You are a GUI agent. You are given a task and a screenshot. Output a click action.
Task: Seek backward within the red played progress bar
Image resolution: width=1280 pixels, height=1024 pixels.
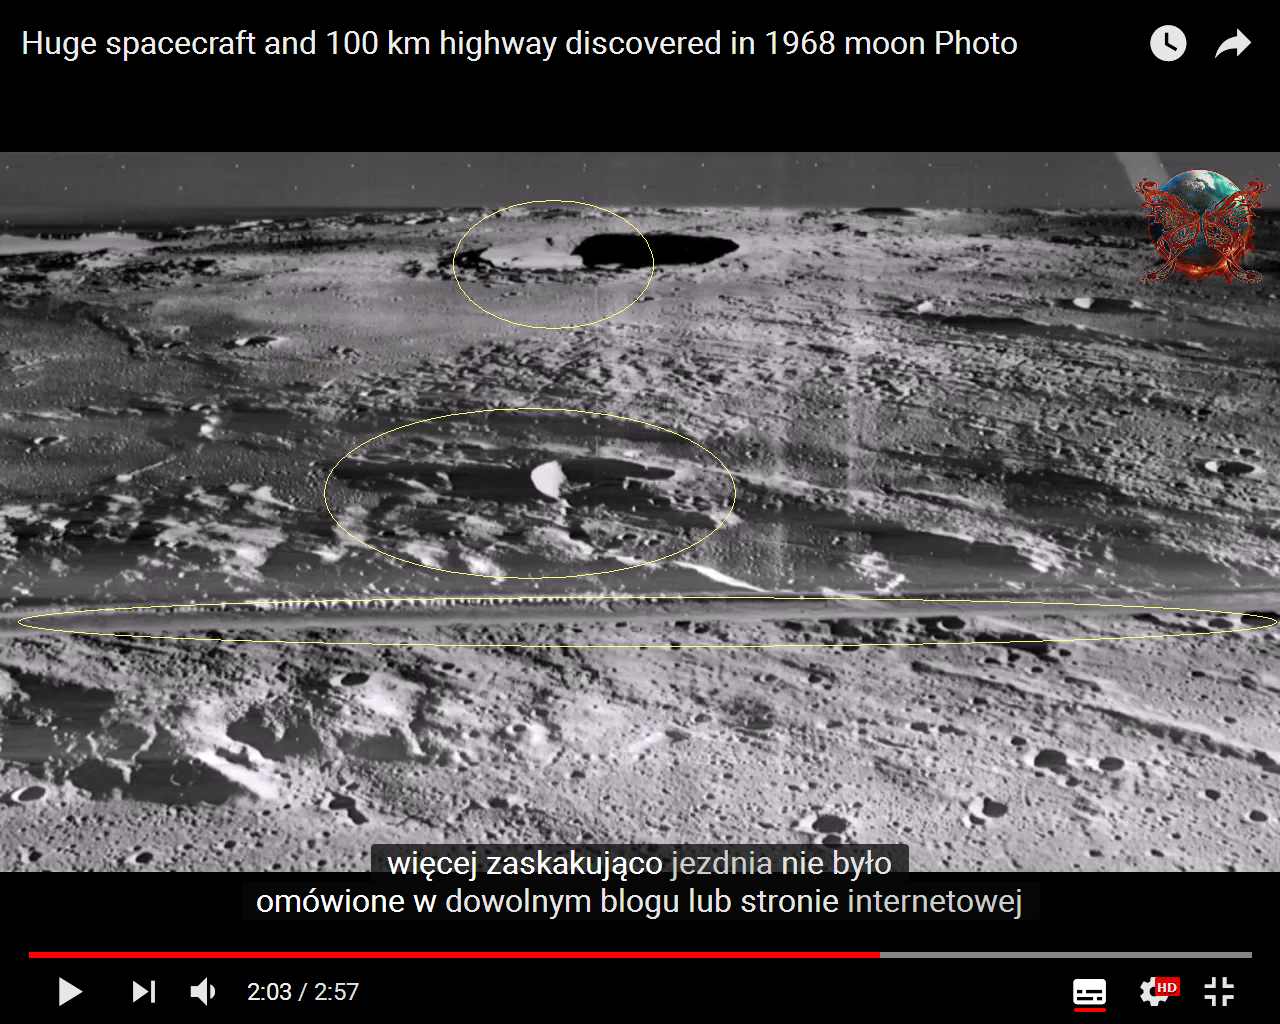[x=450, y=955]
